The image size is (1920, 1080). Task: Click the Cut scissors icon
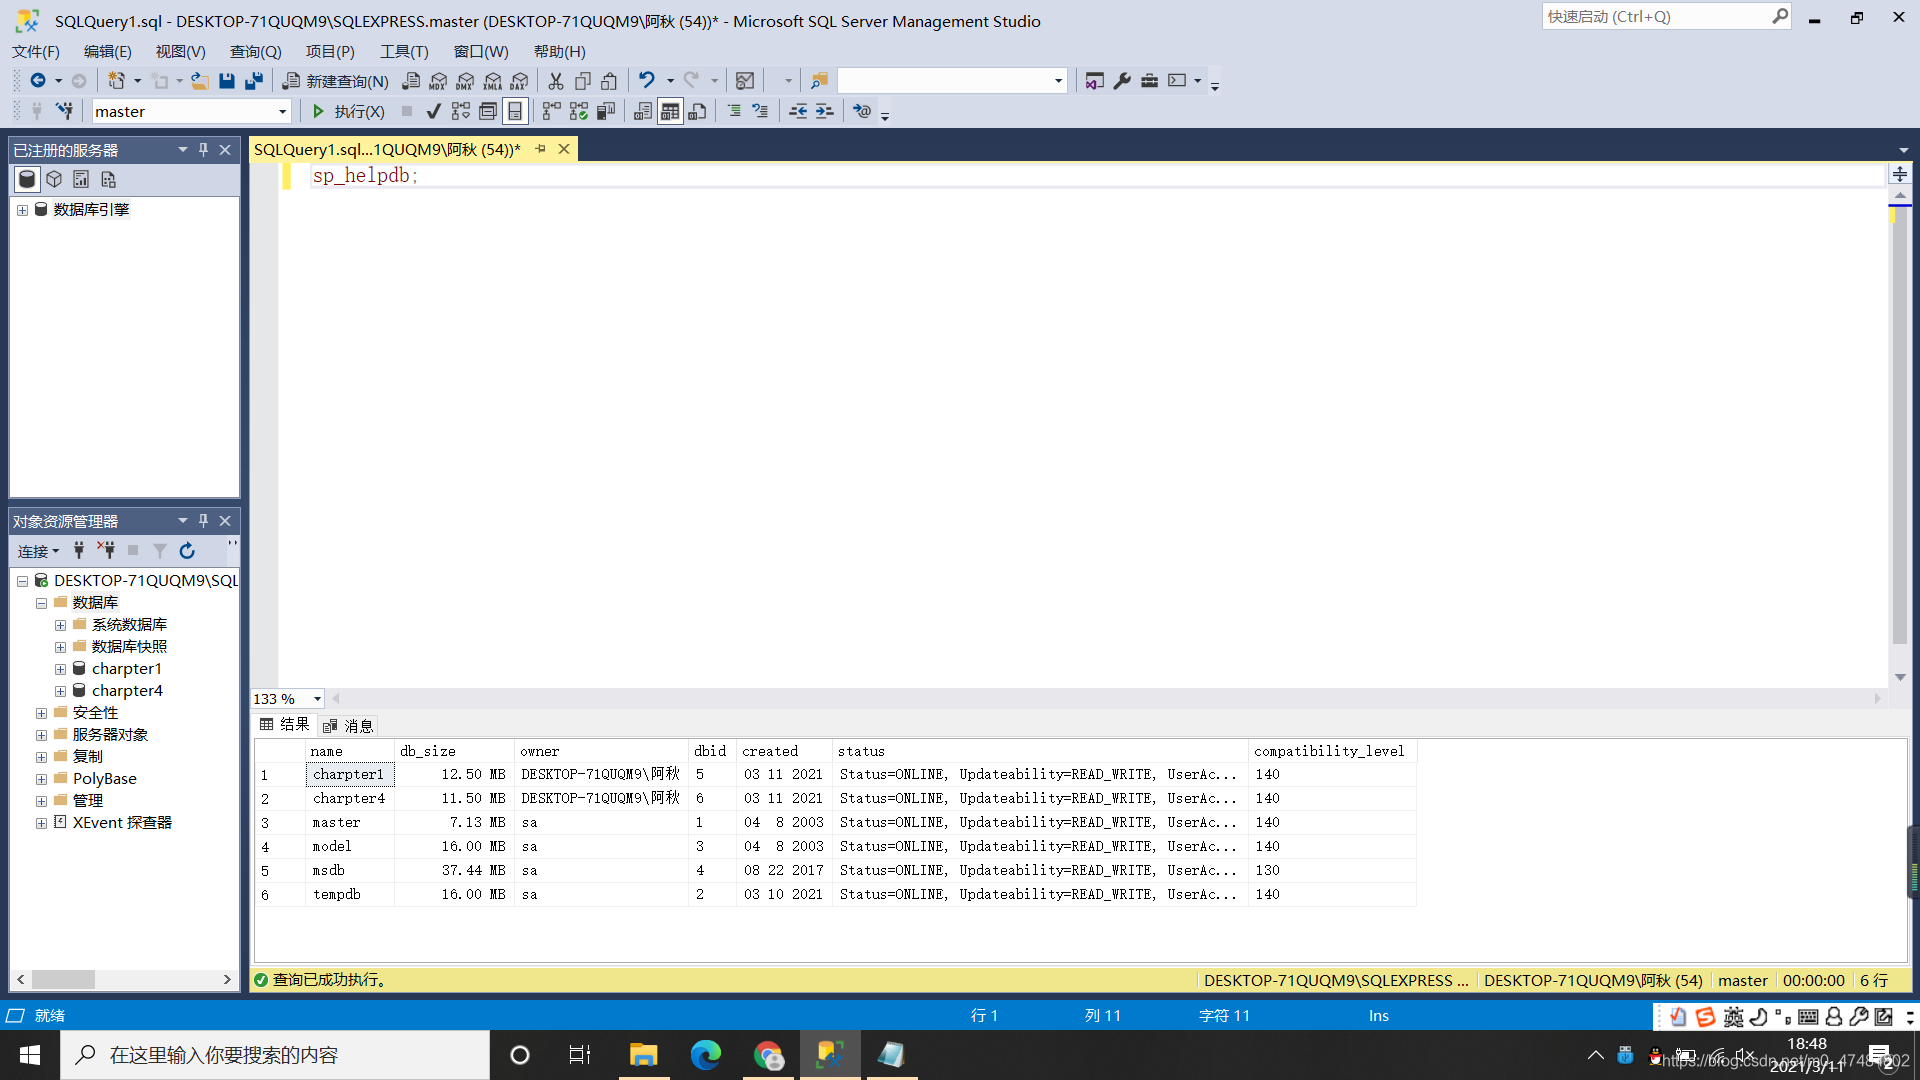556,81
